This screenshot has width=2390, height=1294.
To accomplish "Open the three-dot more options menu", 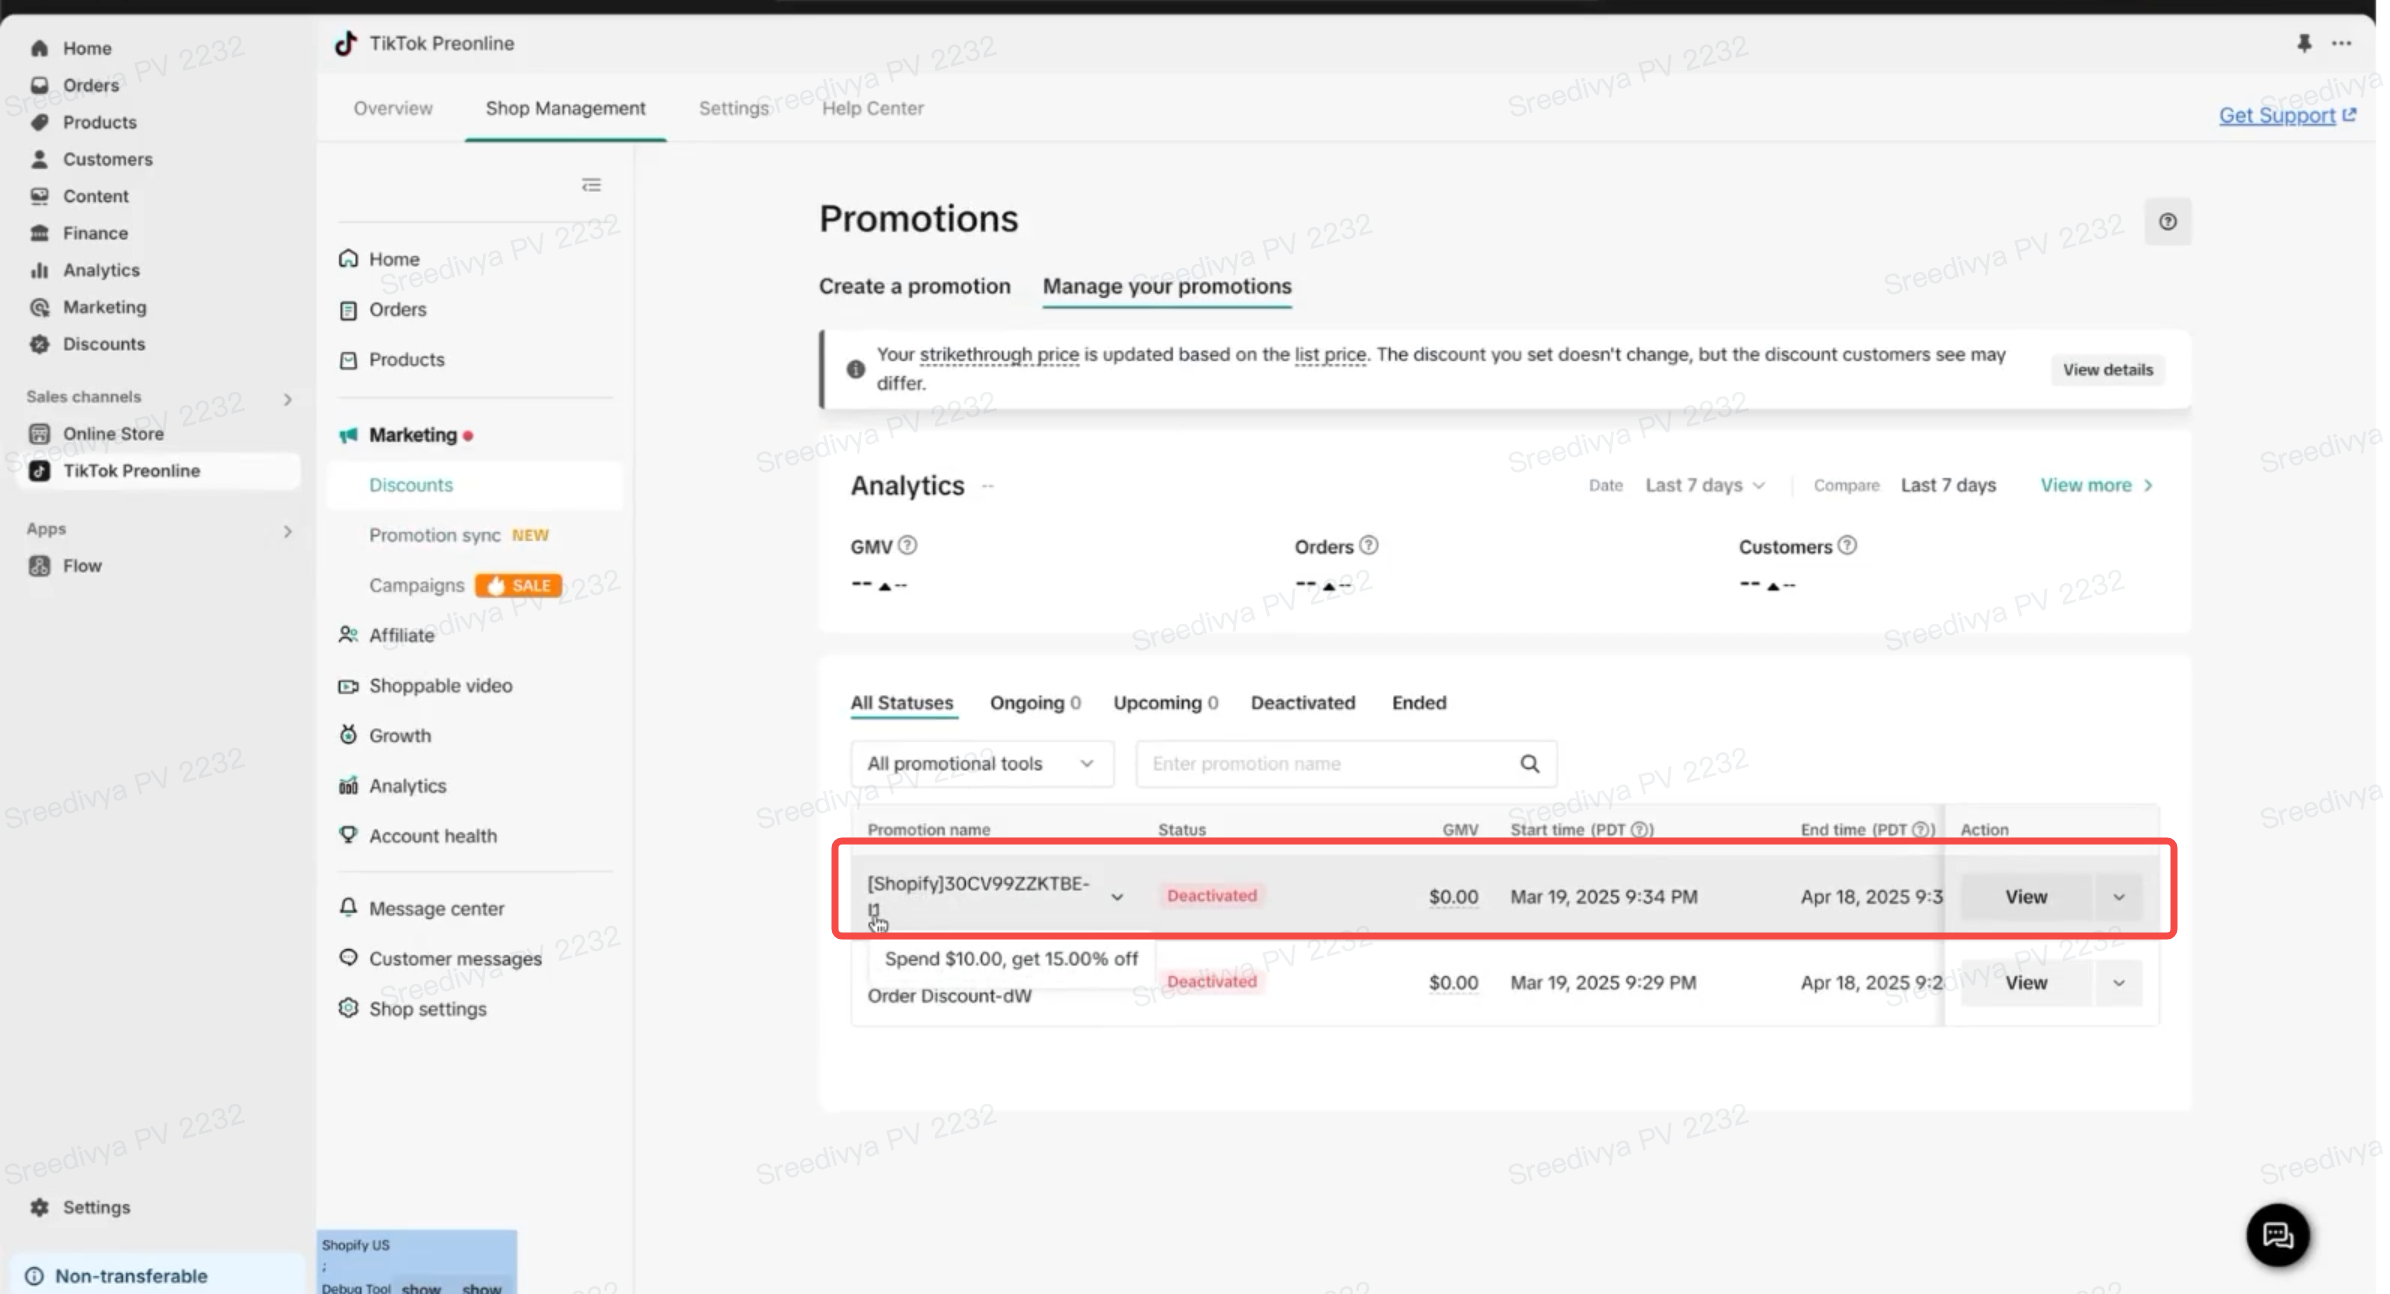I will pyautogui.click(x=2342, y=43).
